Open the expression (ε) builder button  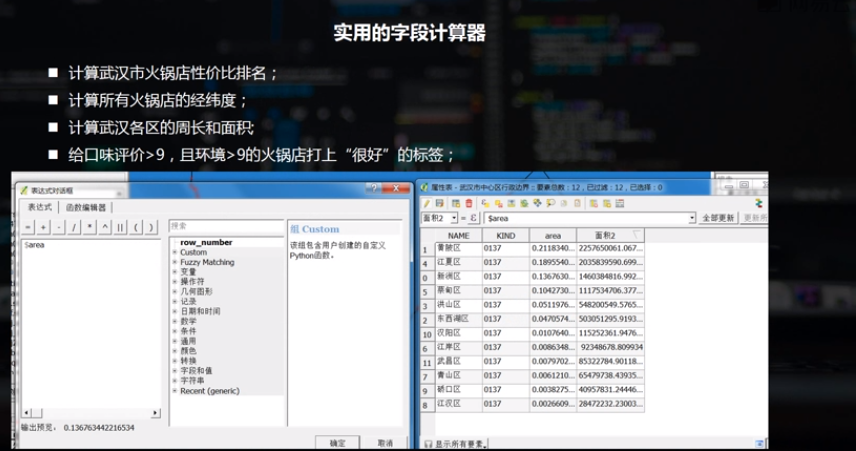tap(473, 218)
